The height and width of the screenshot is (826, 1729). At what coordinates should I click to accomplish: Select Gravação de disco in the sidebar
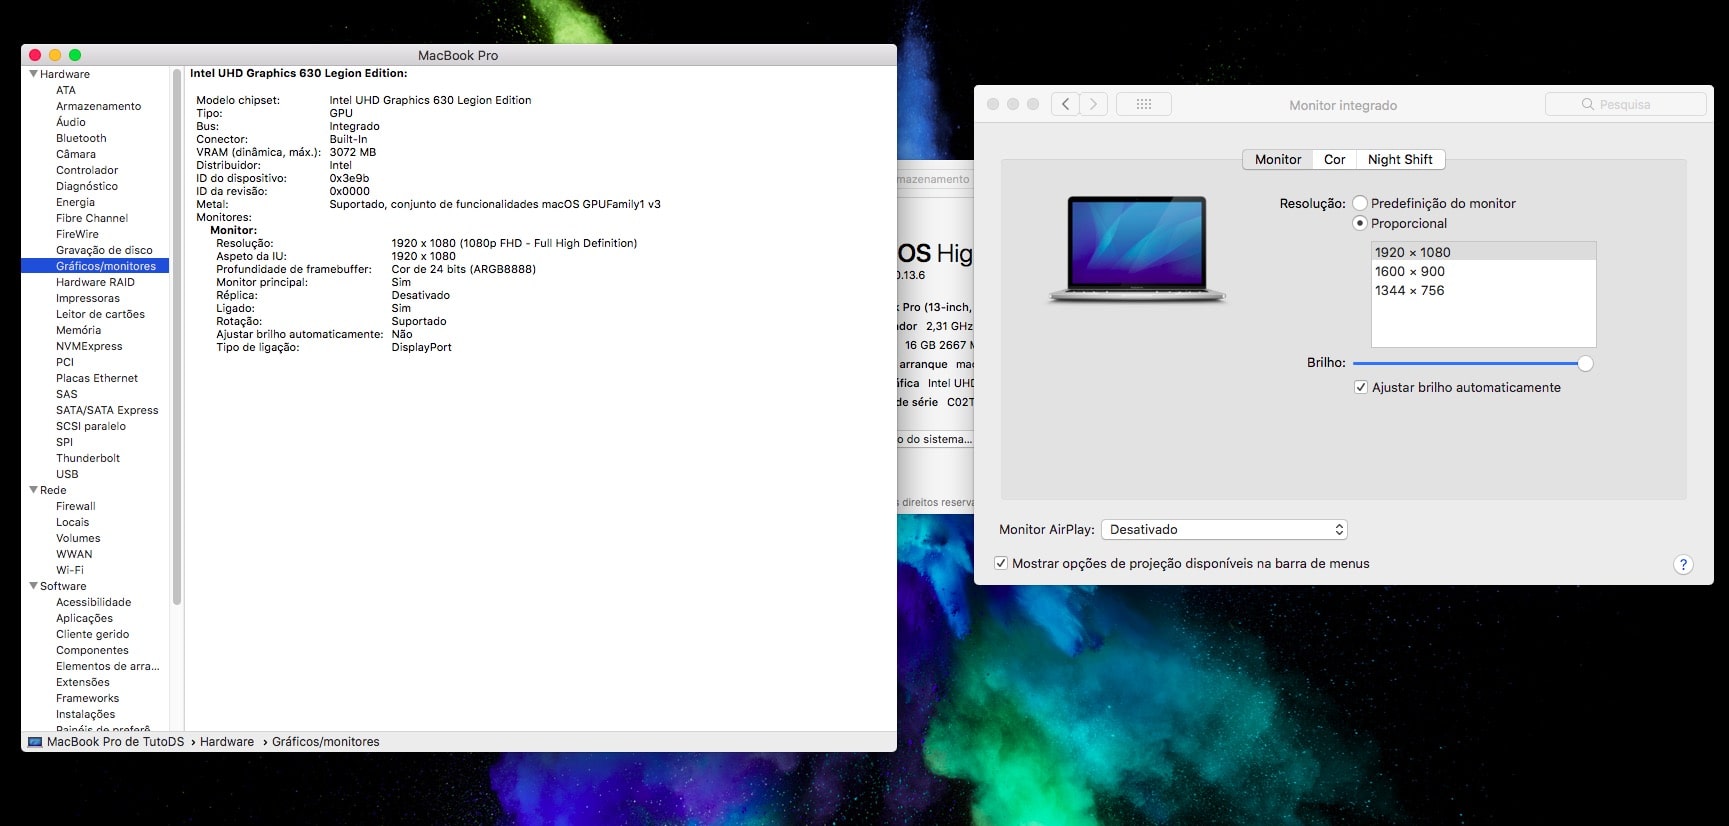[x=104, y=250]
